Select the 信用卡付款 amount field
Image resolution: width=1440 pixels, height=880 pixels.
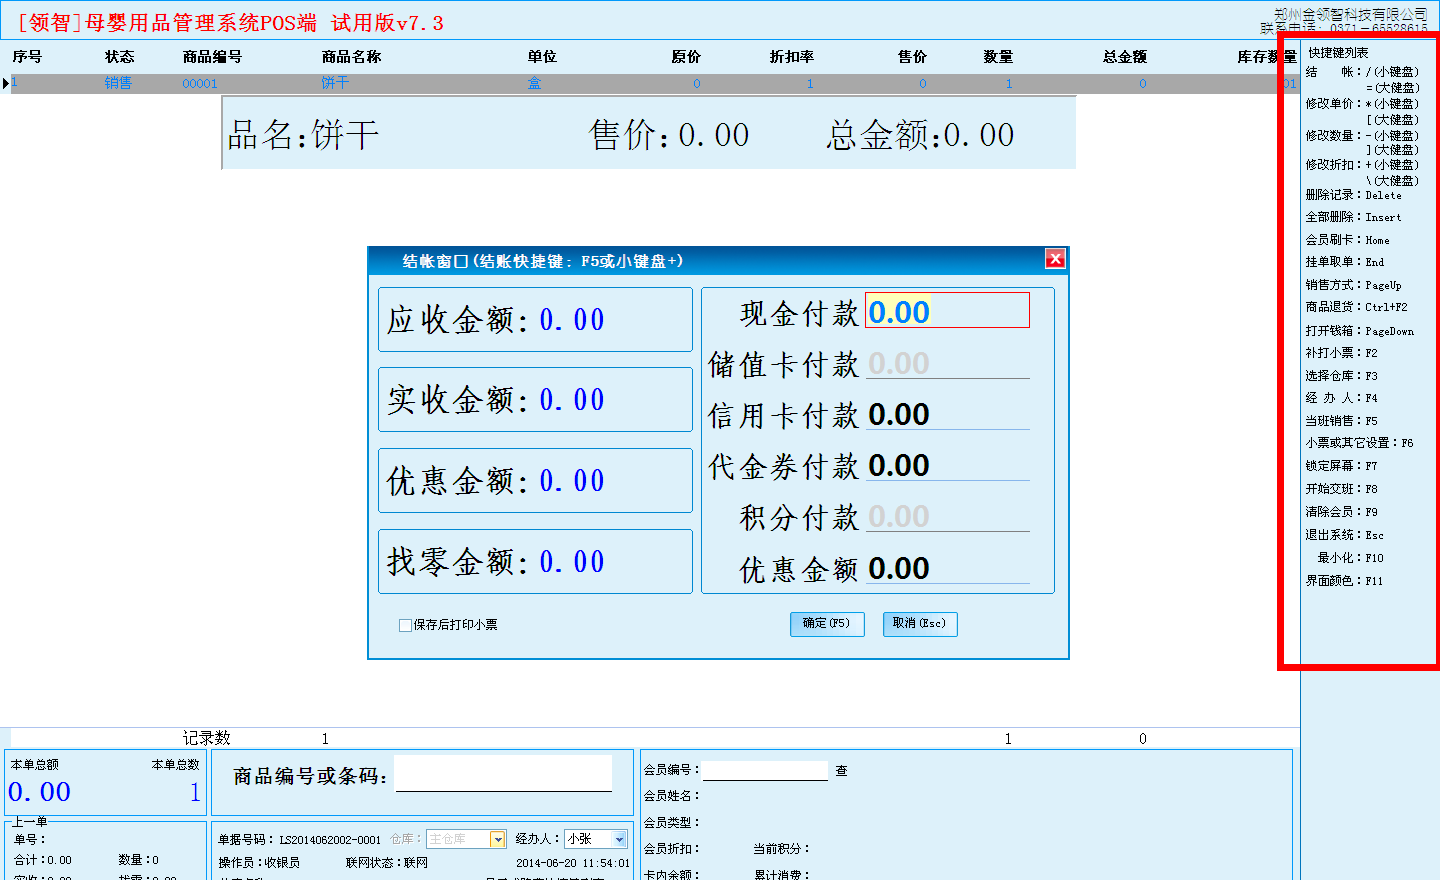coord(946,414)
